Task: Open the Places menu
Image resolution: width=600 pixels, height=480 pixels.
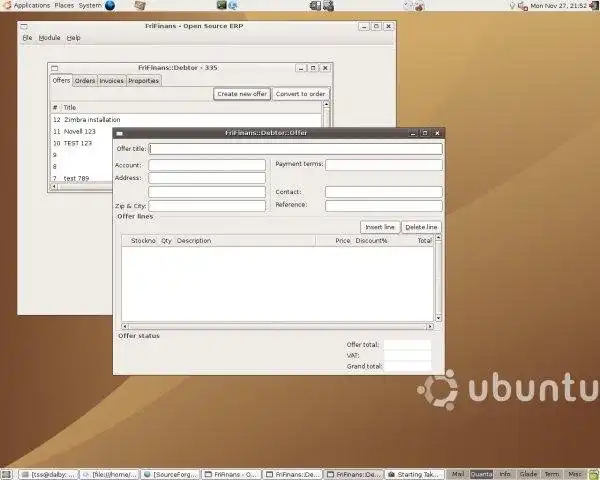Action: 64,6
